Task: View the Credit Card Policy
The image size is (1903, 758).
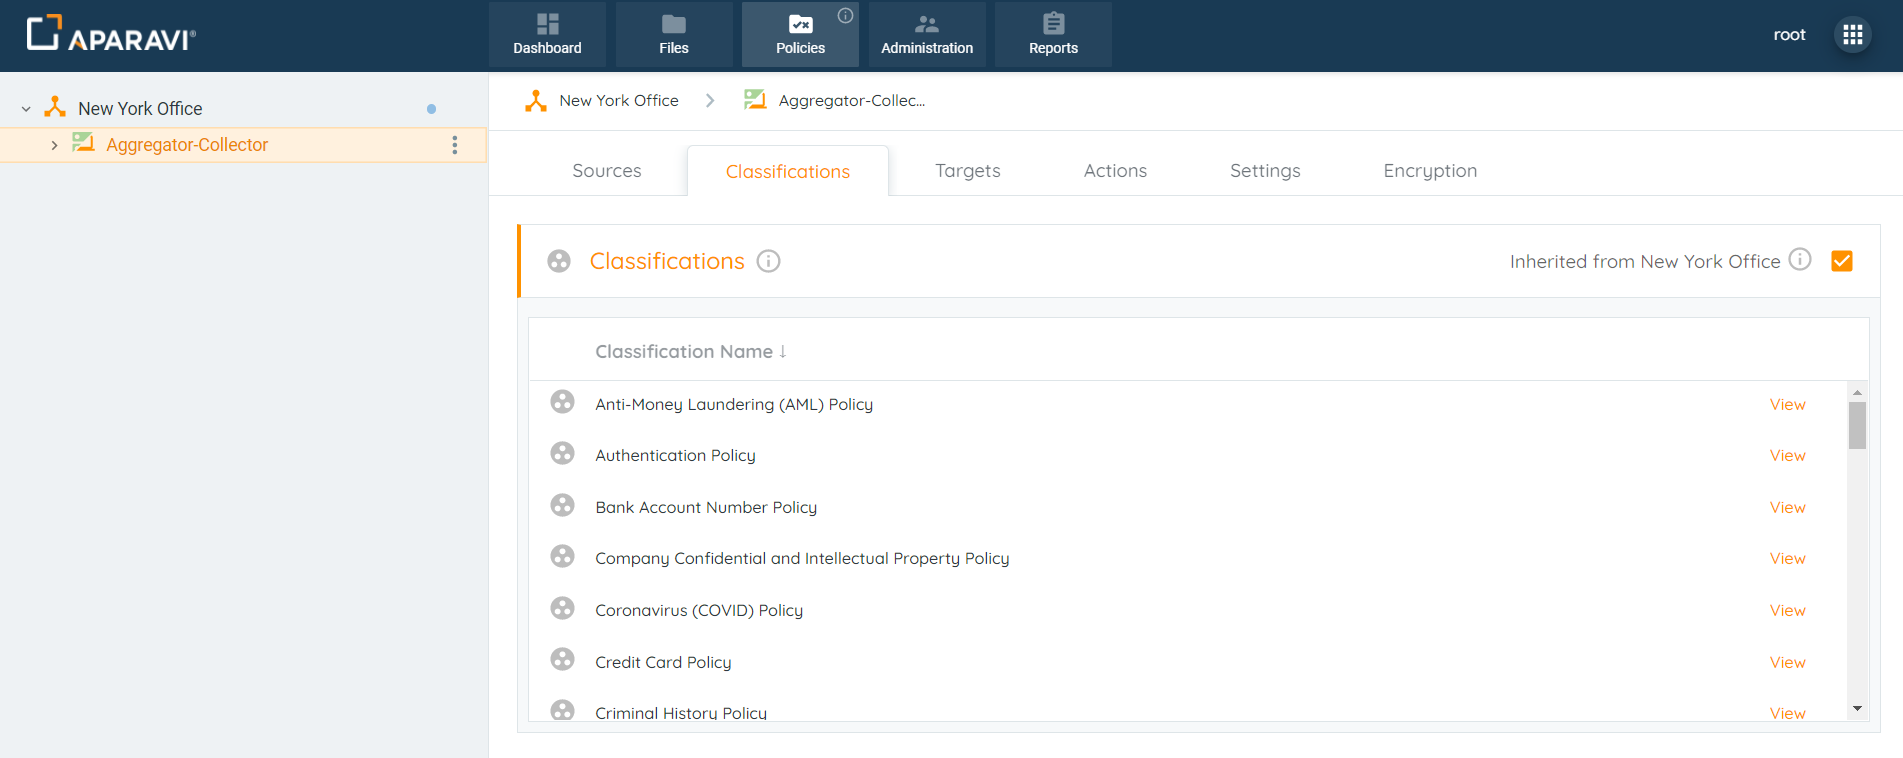Action: [x=1787, y=662]
